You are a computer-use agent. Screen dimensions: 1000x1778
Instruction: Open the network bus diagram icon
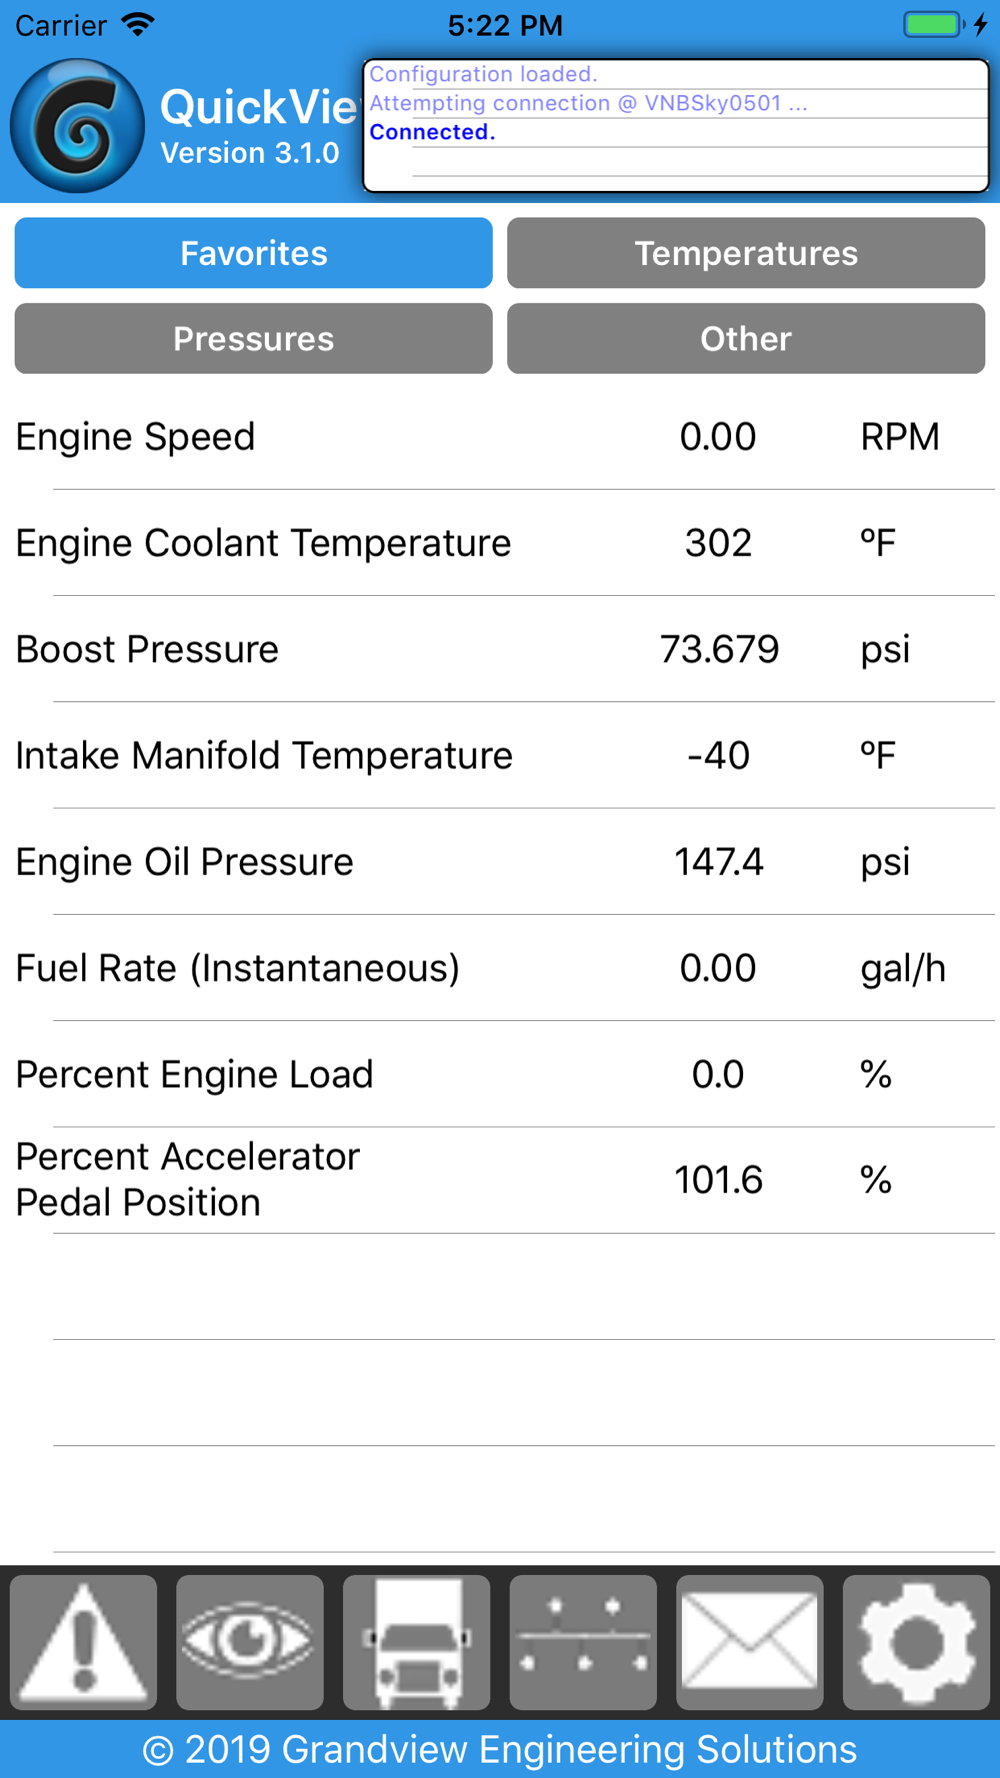(x=583, y=1642)
